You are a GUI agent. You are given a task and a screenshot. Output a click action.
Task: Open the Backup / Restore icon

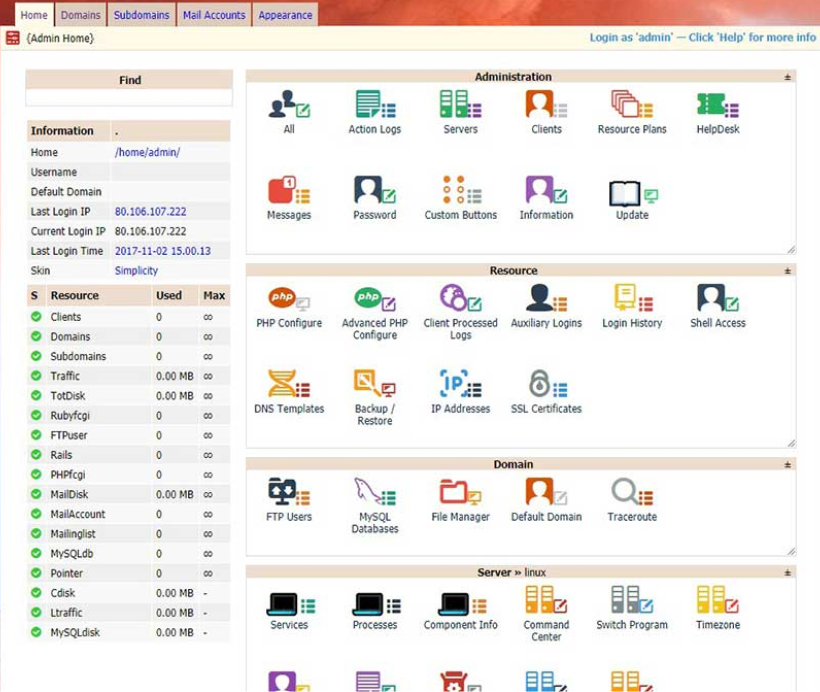(374, 385)
